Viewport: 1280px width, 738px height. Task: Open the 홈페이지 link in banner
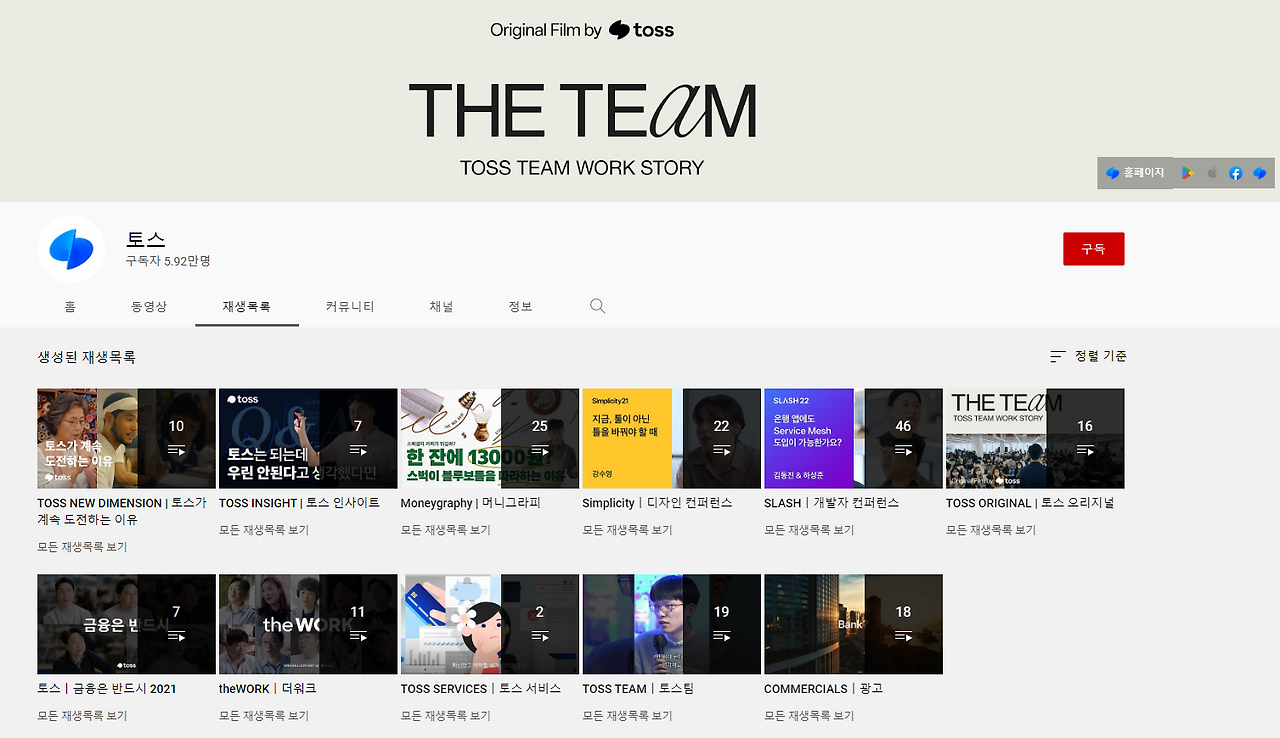click(x=1135, y=173)
